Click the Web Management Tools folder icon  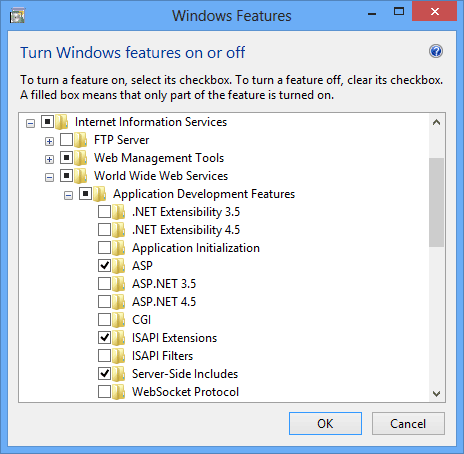(81, 158)
